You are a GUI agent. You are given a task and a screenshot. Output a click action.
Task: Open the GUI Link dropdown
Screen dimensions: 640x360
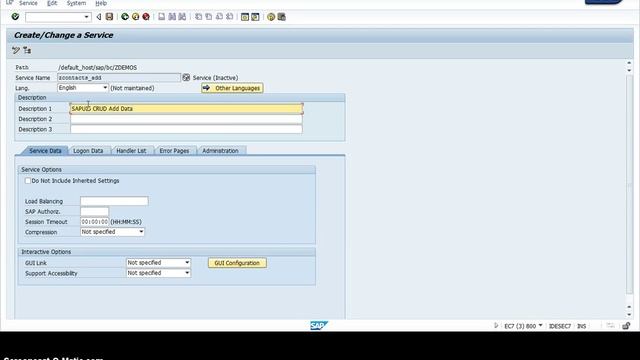point(187,263)
